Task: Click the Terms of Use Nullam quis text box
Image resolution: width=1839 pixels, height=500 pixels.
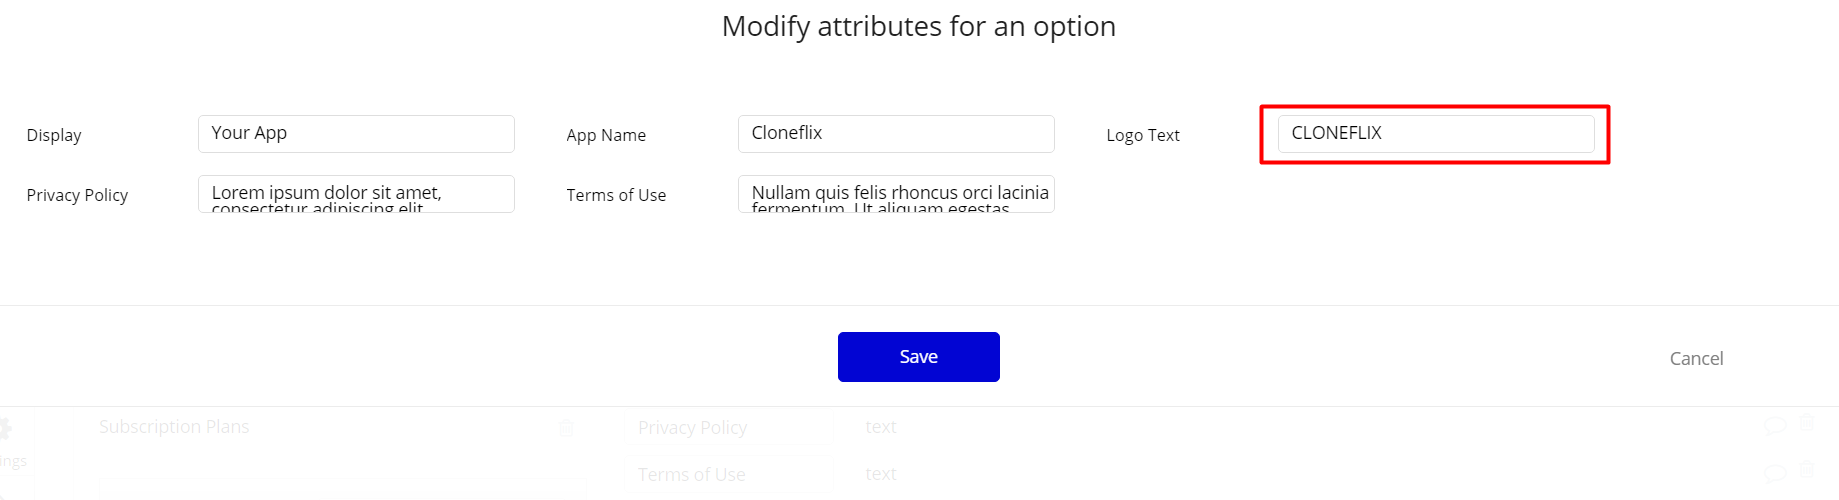Action: 896,194
